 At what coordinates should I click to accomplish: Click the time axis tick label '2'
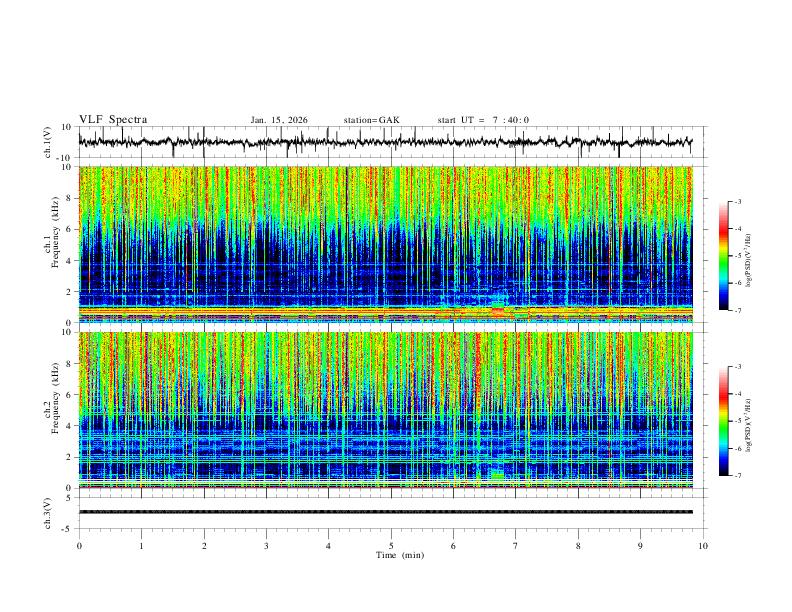204,546
